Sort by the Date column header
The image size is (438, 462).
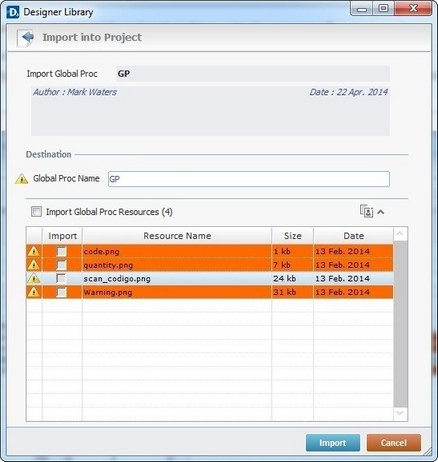point(353,236)
